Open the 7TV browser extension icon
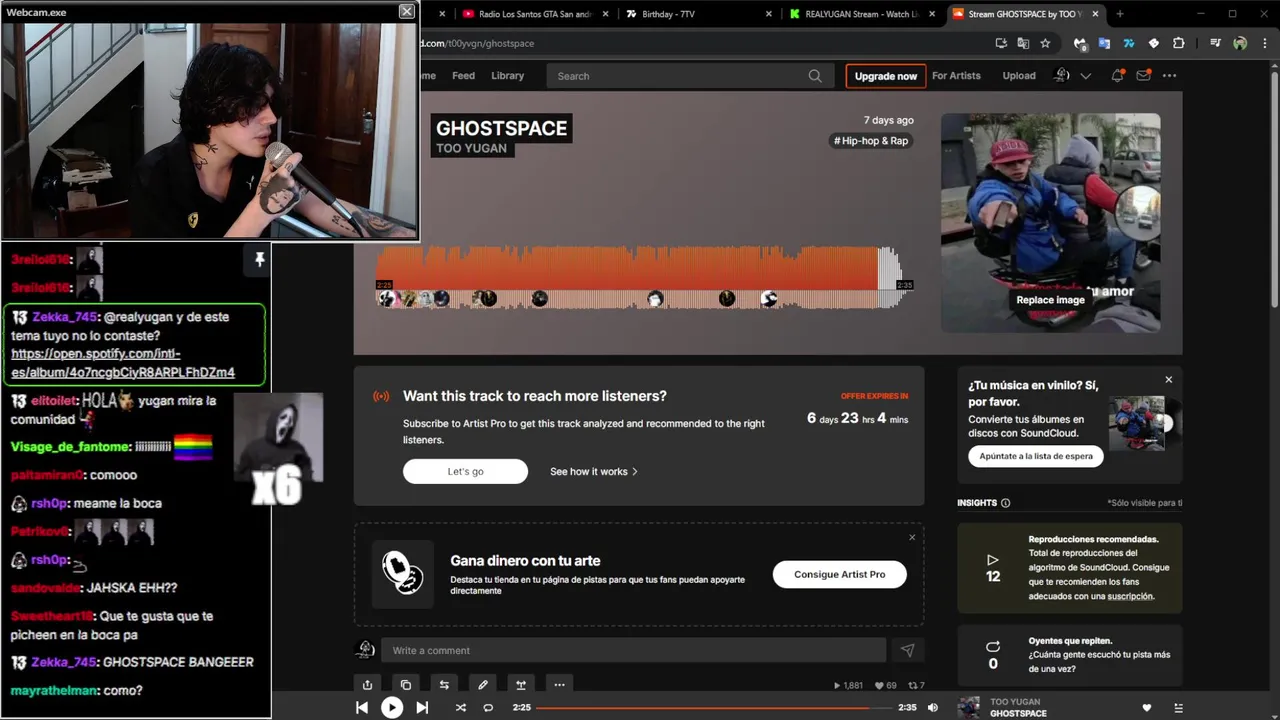Image resolution: width=1280 pixels, height=720 pixels. click(1128, 43)
